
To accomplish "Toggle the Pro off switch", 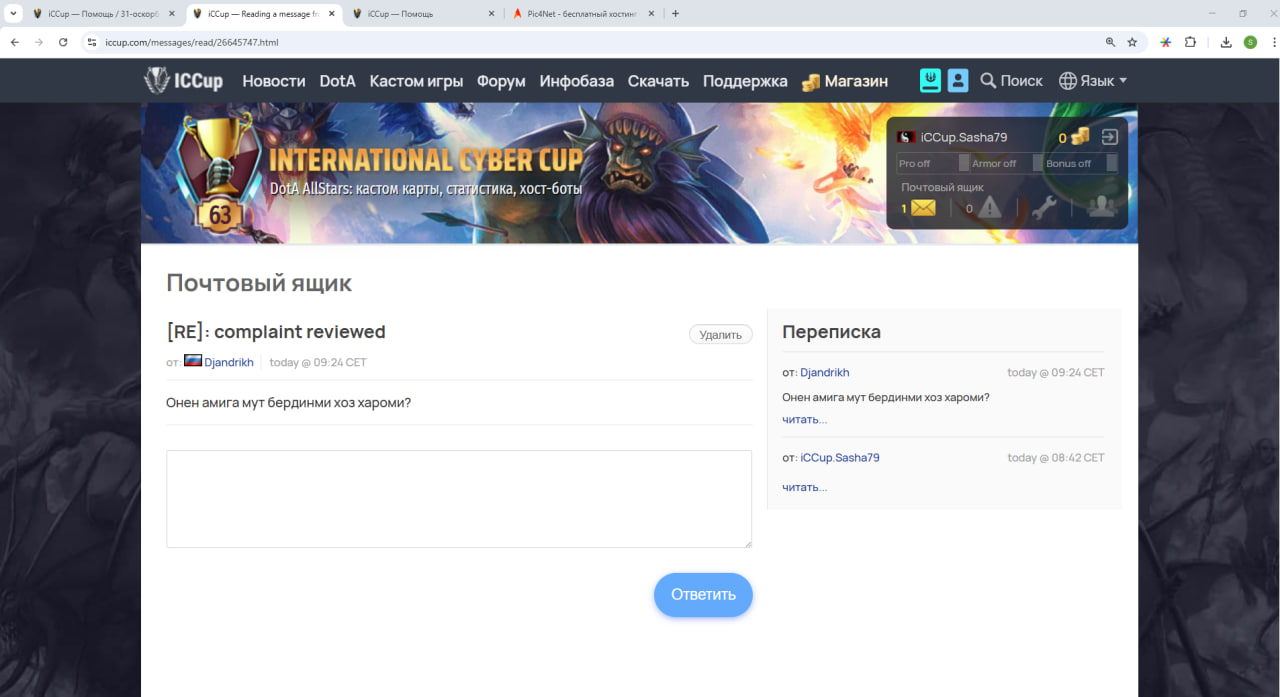I will 964,163.
